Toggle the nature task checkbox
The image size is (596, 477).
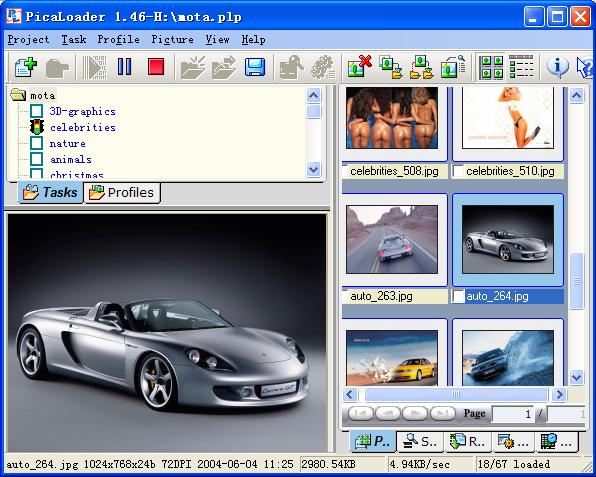pyautogui.click(x=37, y=143)
